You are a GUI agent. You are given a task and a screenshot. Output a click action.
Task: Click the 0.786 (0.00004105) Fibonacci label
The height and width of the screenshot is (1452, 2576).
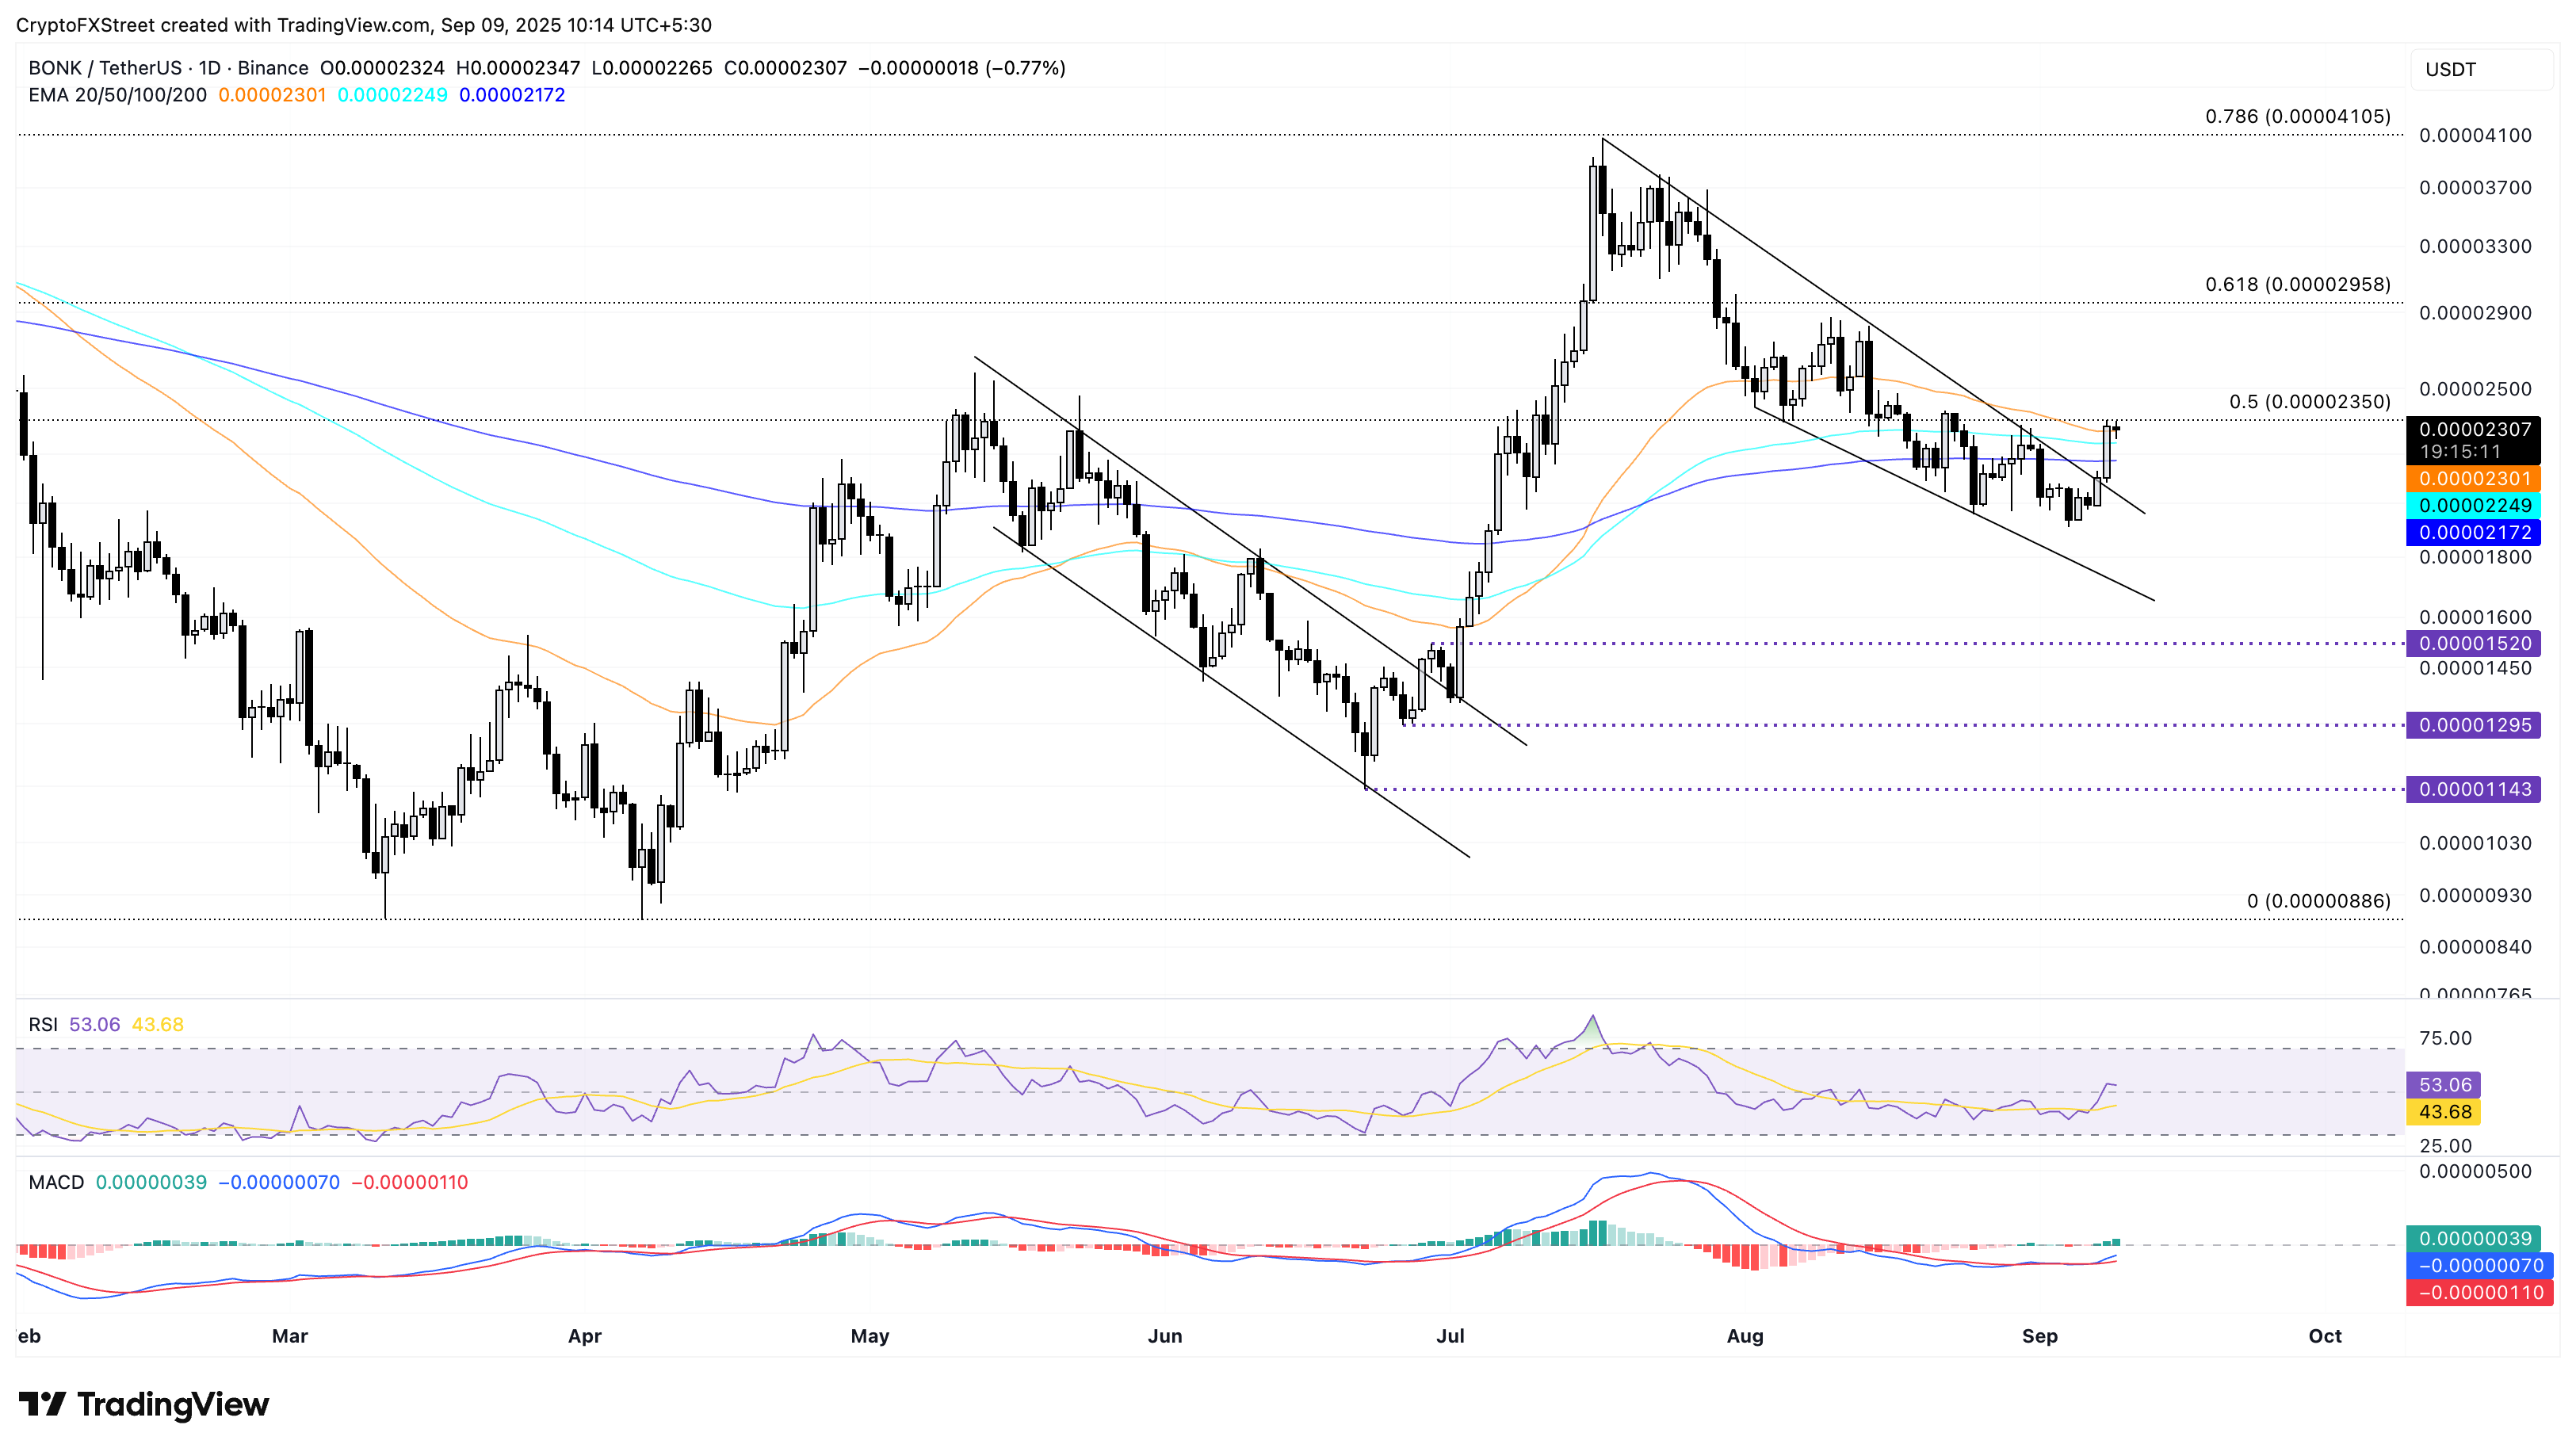2297,117
